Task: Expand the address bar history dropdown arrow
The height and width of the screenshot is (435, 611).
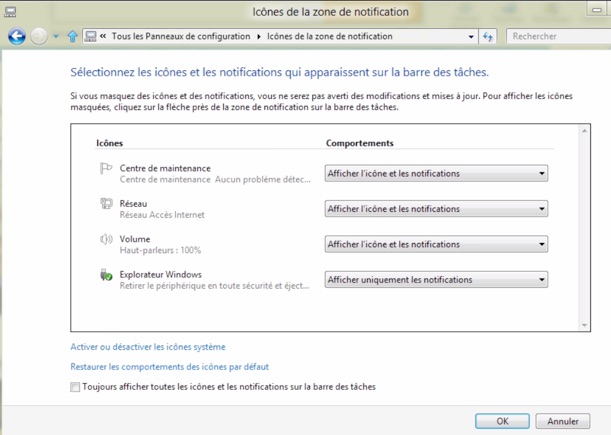Action: pyautogui.click(x=471, y=37)
